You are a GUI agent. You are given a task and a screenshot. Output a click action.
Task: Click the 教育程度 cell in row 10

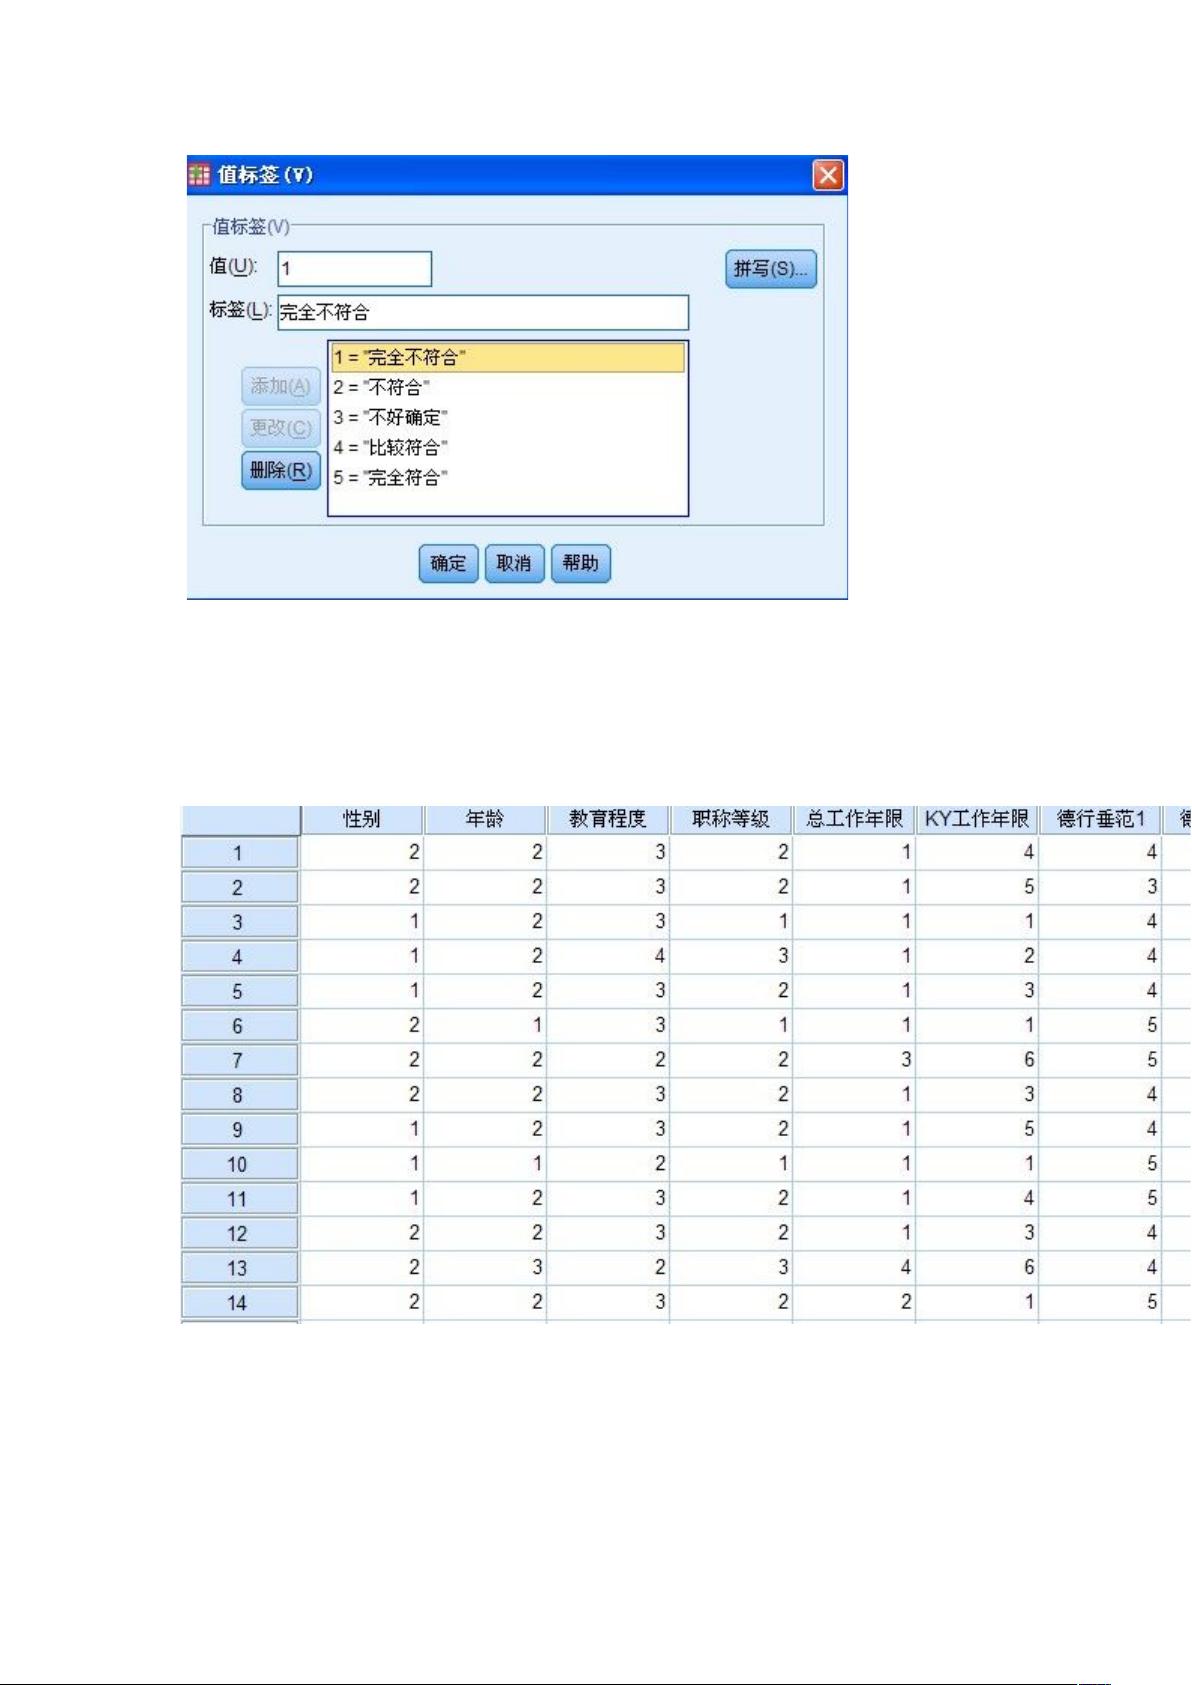[607, 1163]
